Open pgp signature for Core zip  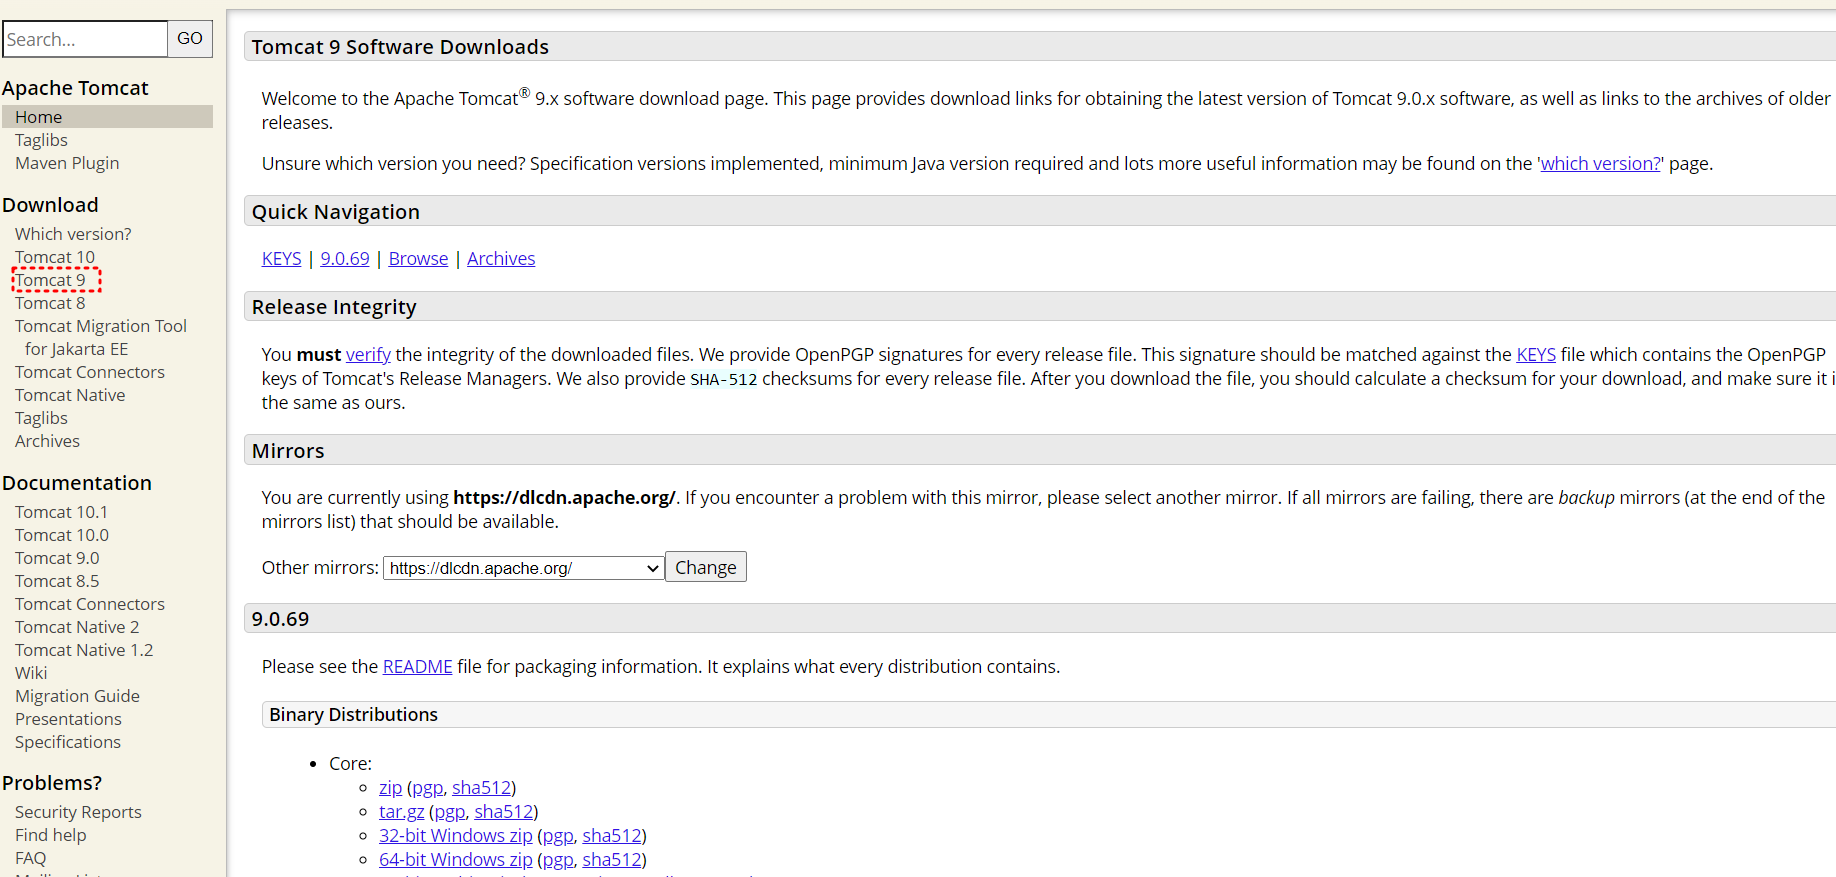pyautogui.click(x=427, y=787)
